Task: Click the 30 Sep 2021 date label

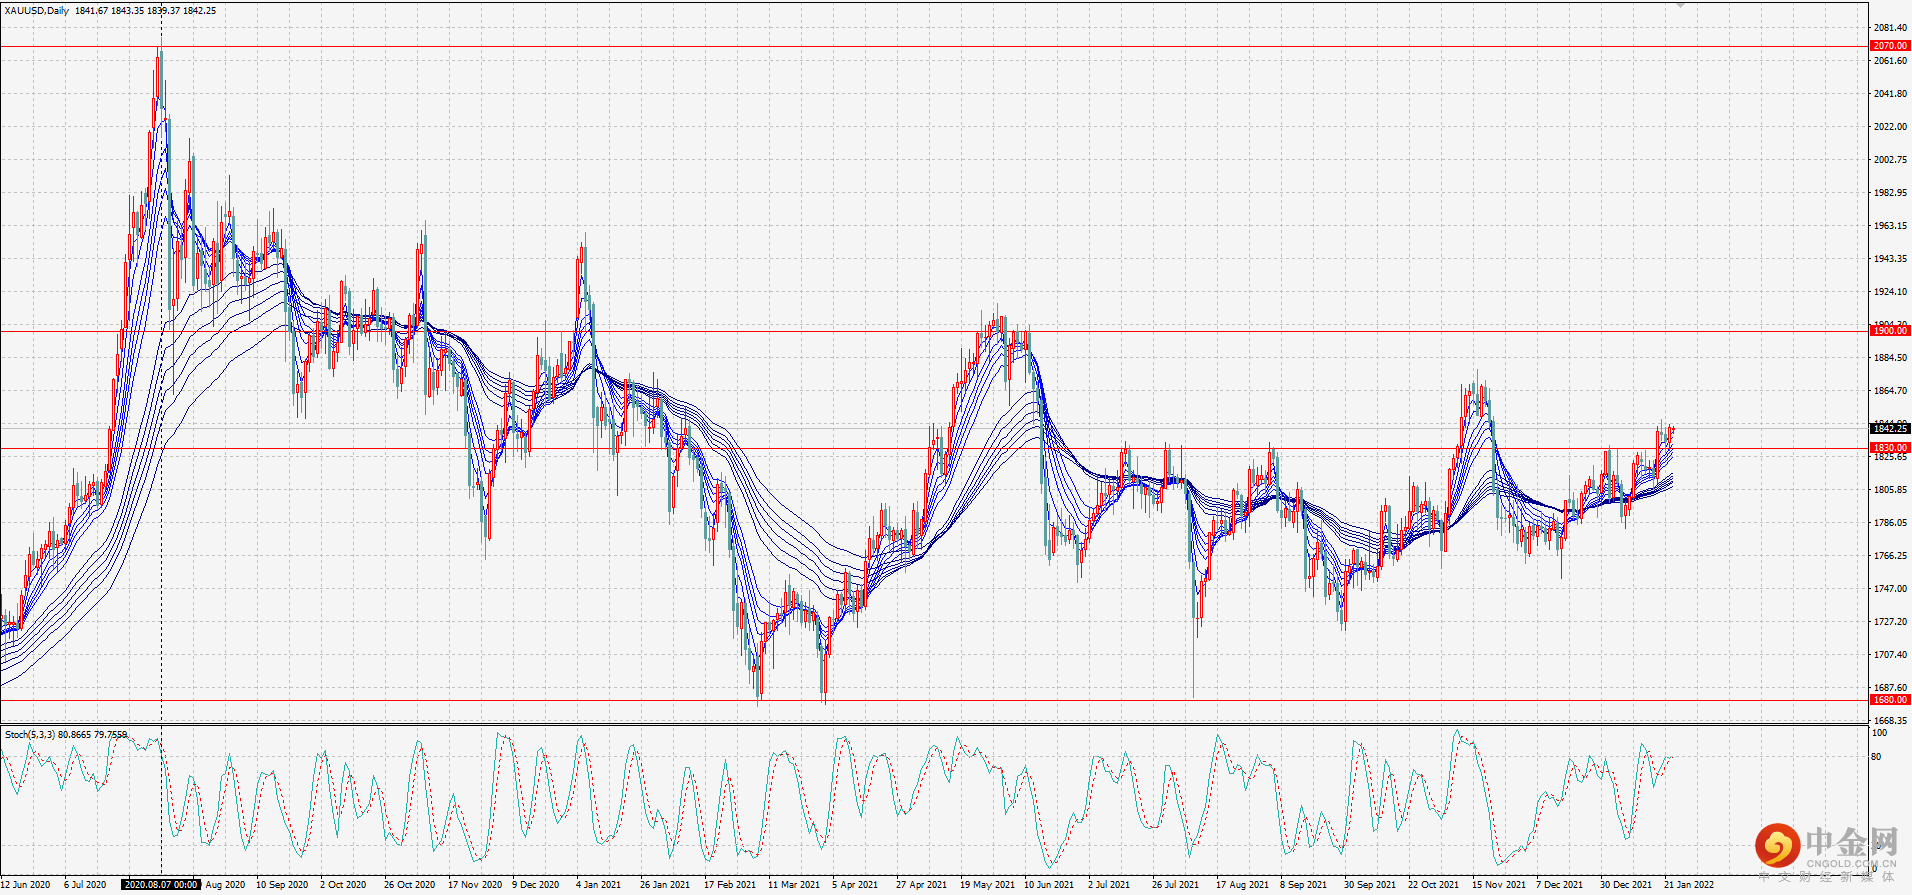Action: click(x=1370, y=885)
